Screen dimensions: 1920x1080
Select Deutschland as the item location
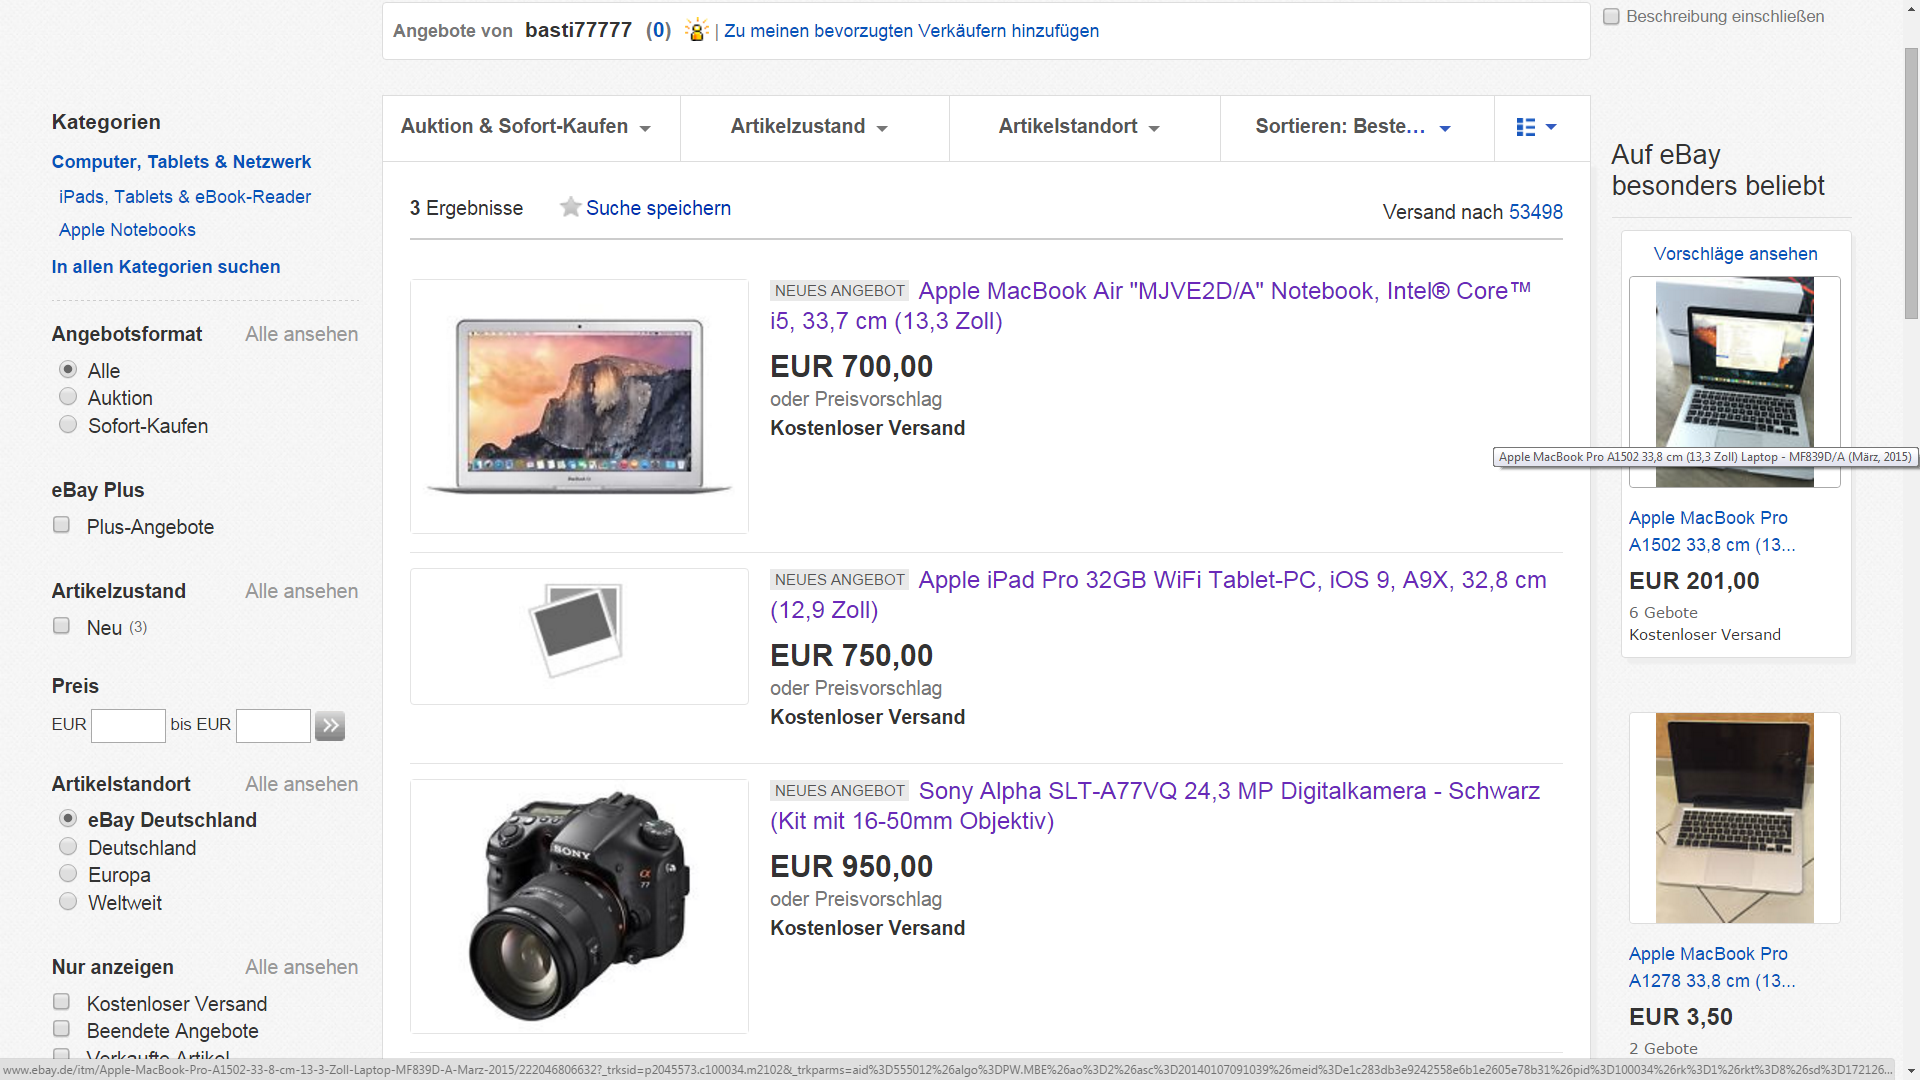pos(68,846)
